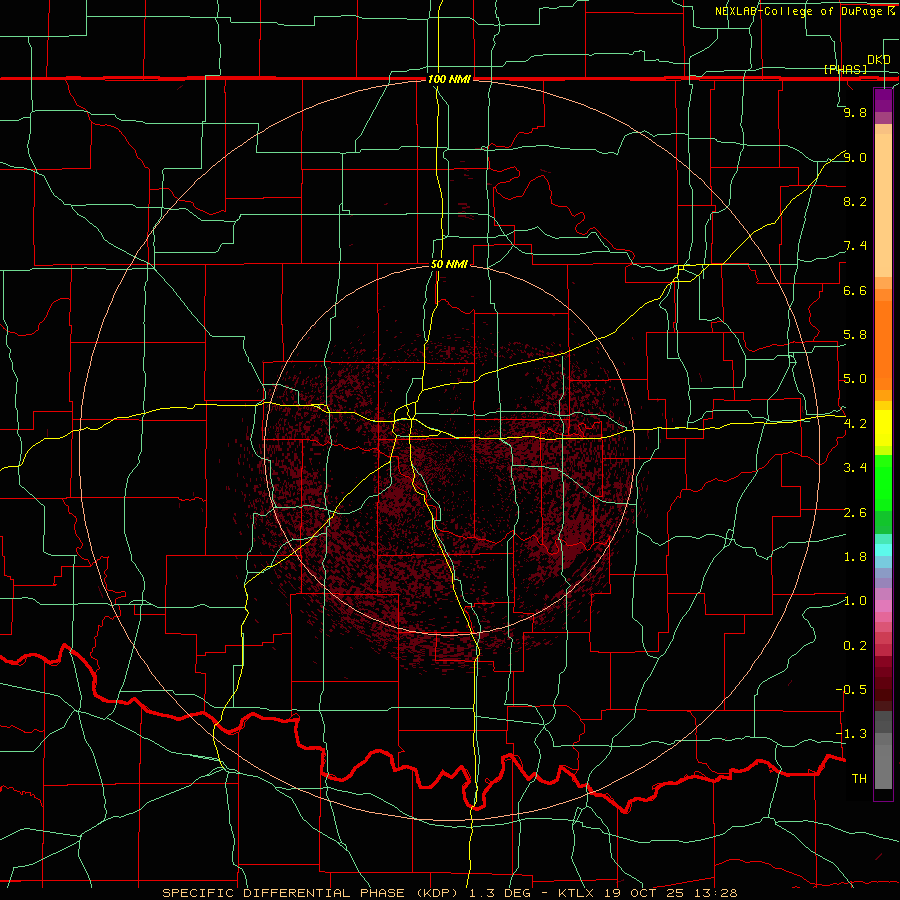
Task: Pick the 7.4 scale label
Action: click(x=855, y=246)
